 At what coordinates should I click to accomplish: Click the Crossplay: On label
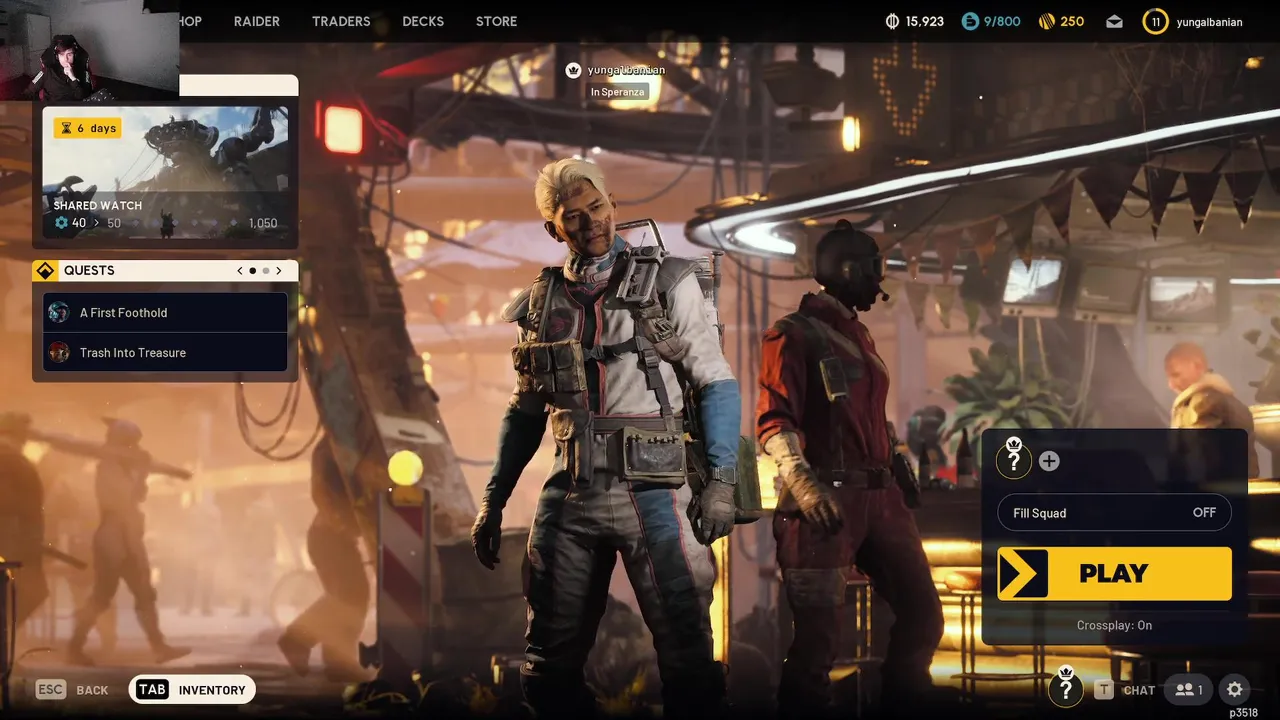[x=1114, y=625]
